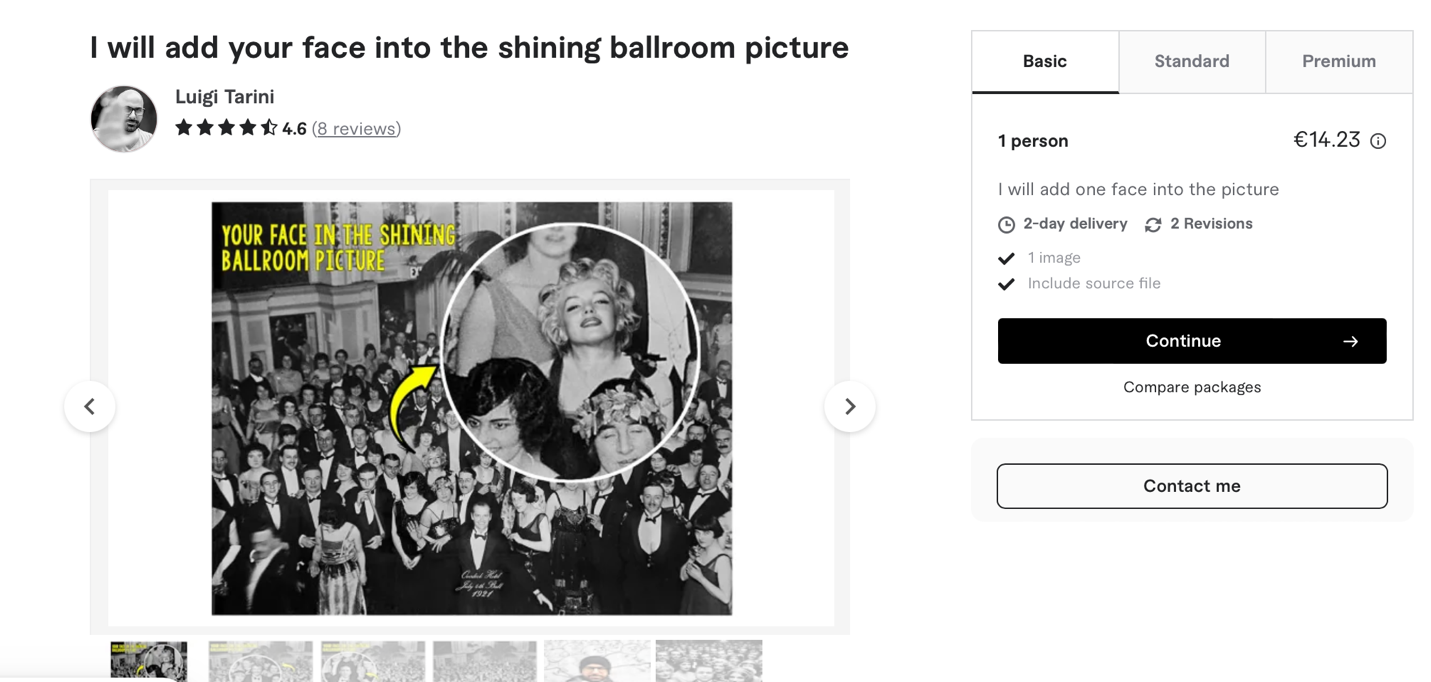Click the seller name Luigi Tarini

[225, 96]
